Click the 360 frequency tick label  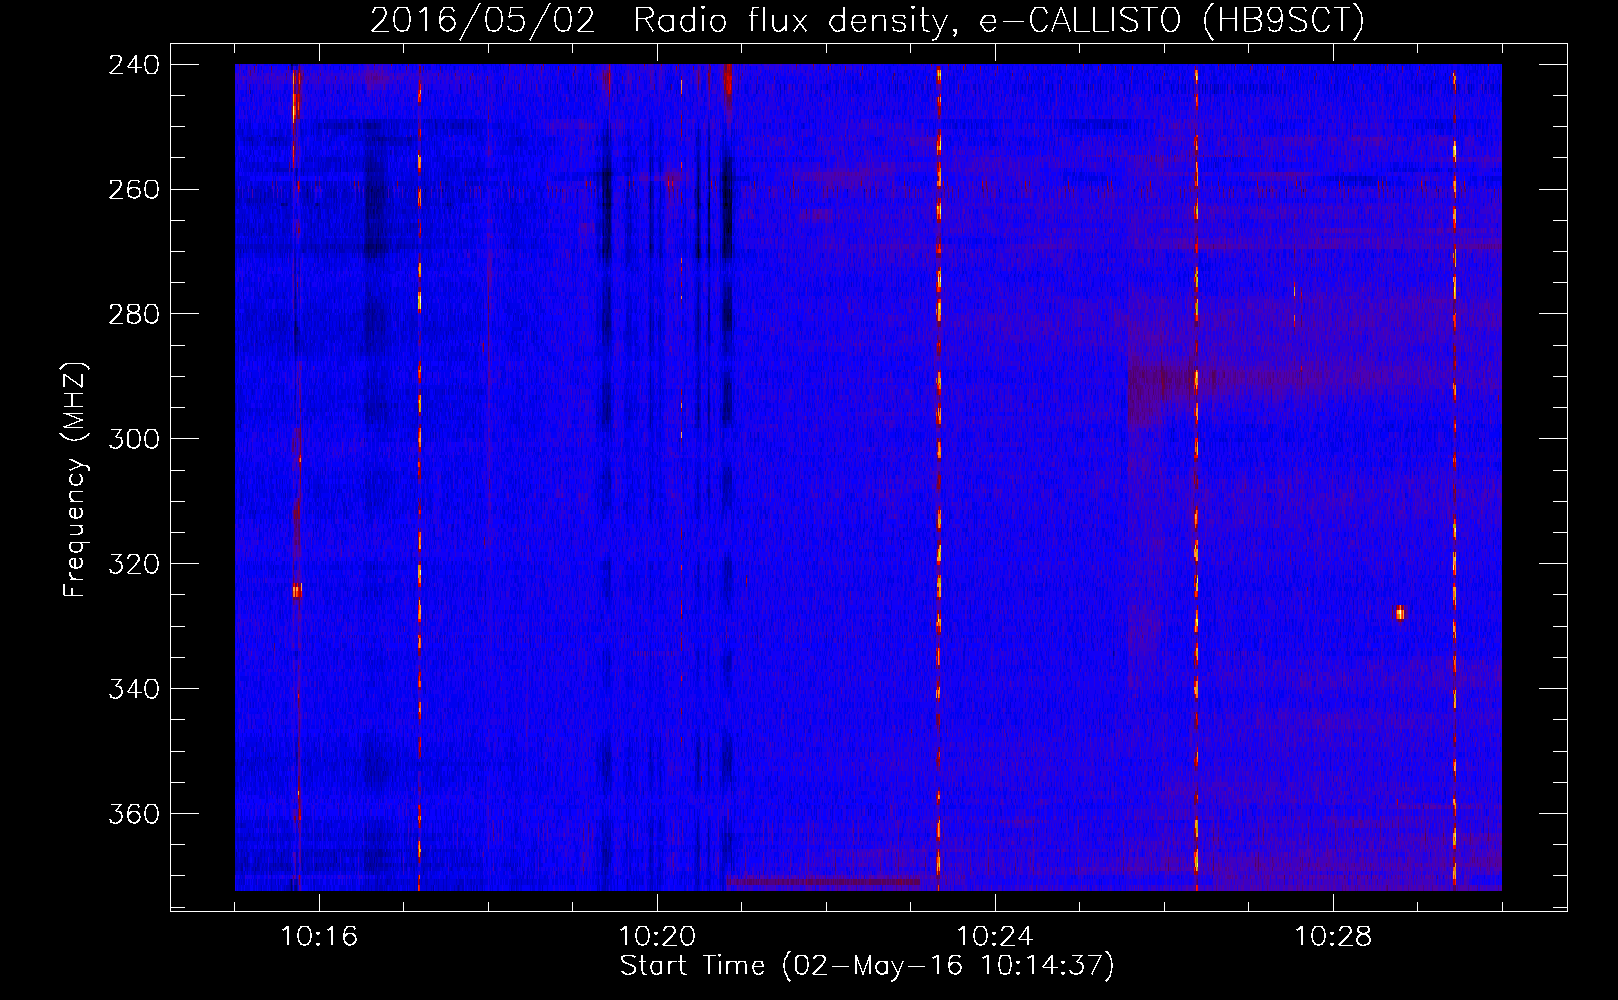tap(133, 815)
